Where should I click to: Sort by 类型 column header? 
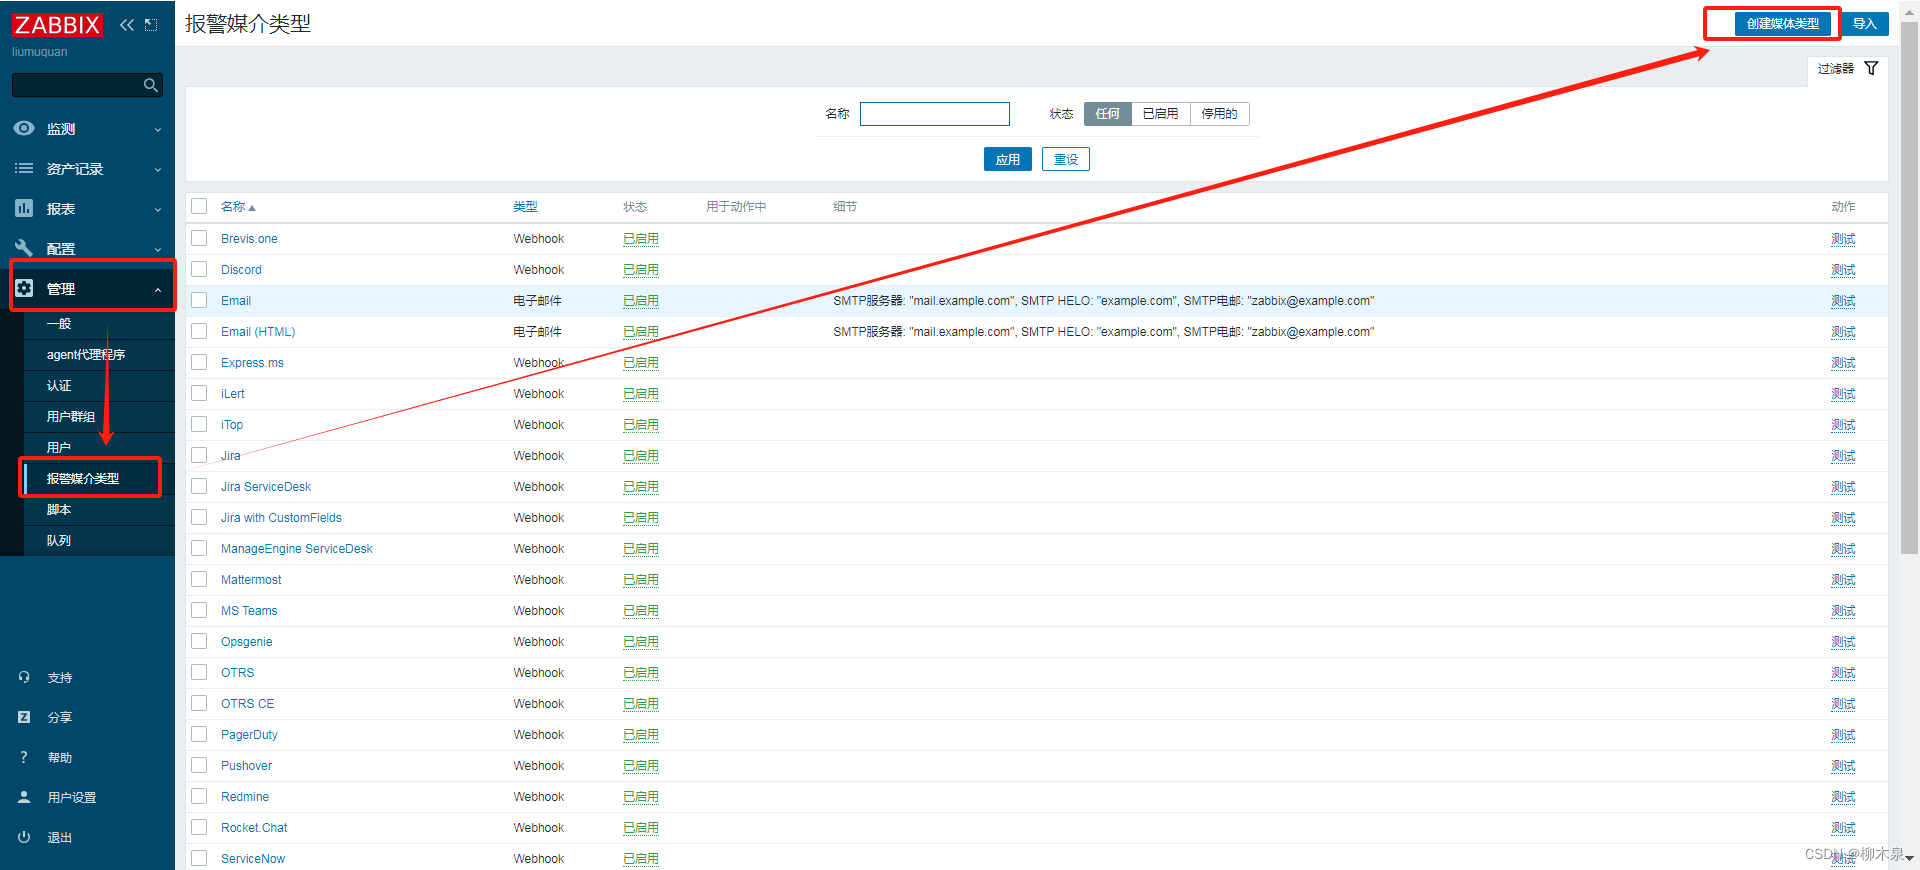point(525,207)
